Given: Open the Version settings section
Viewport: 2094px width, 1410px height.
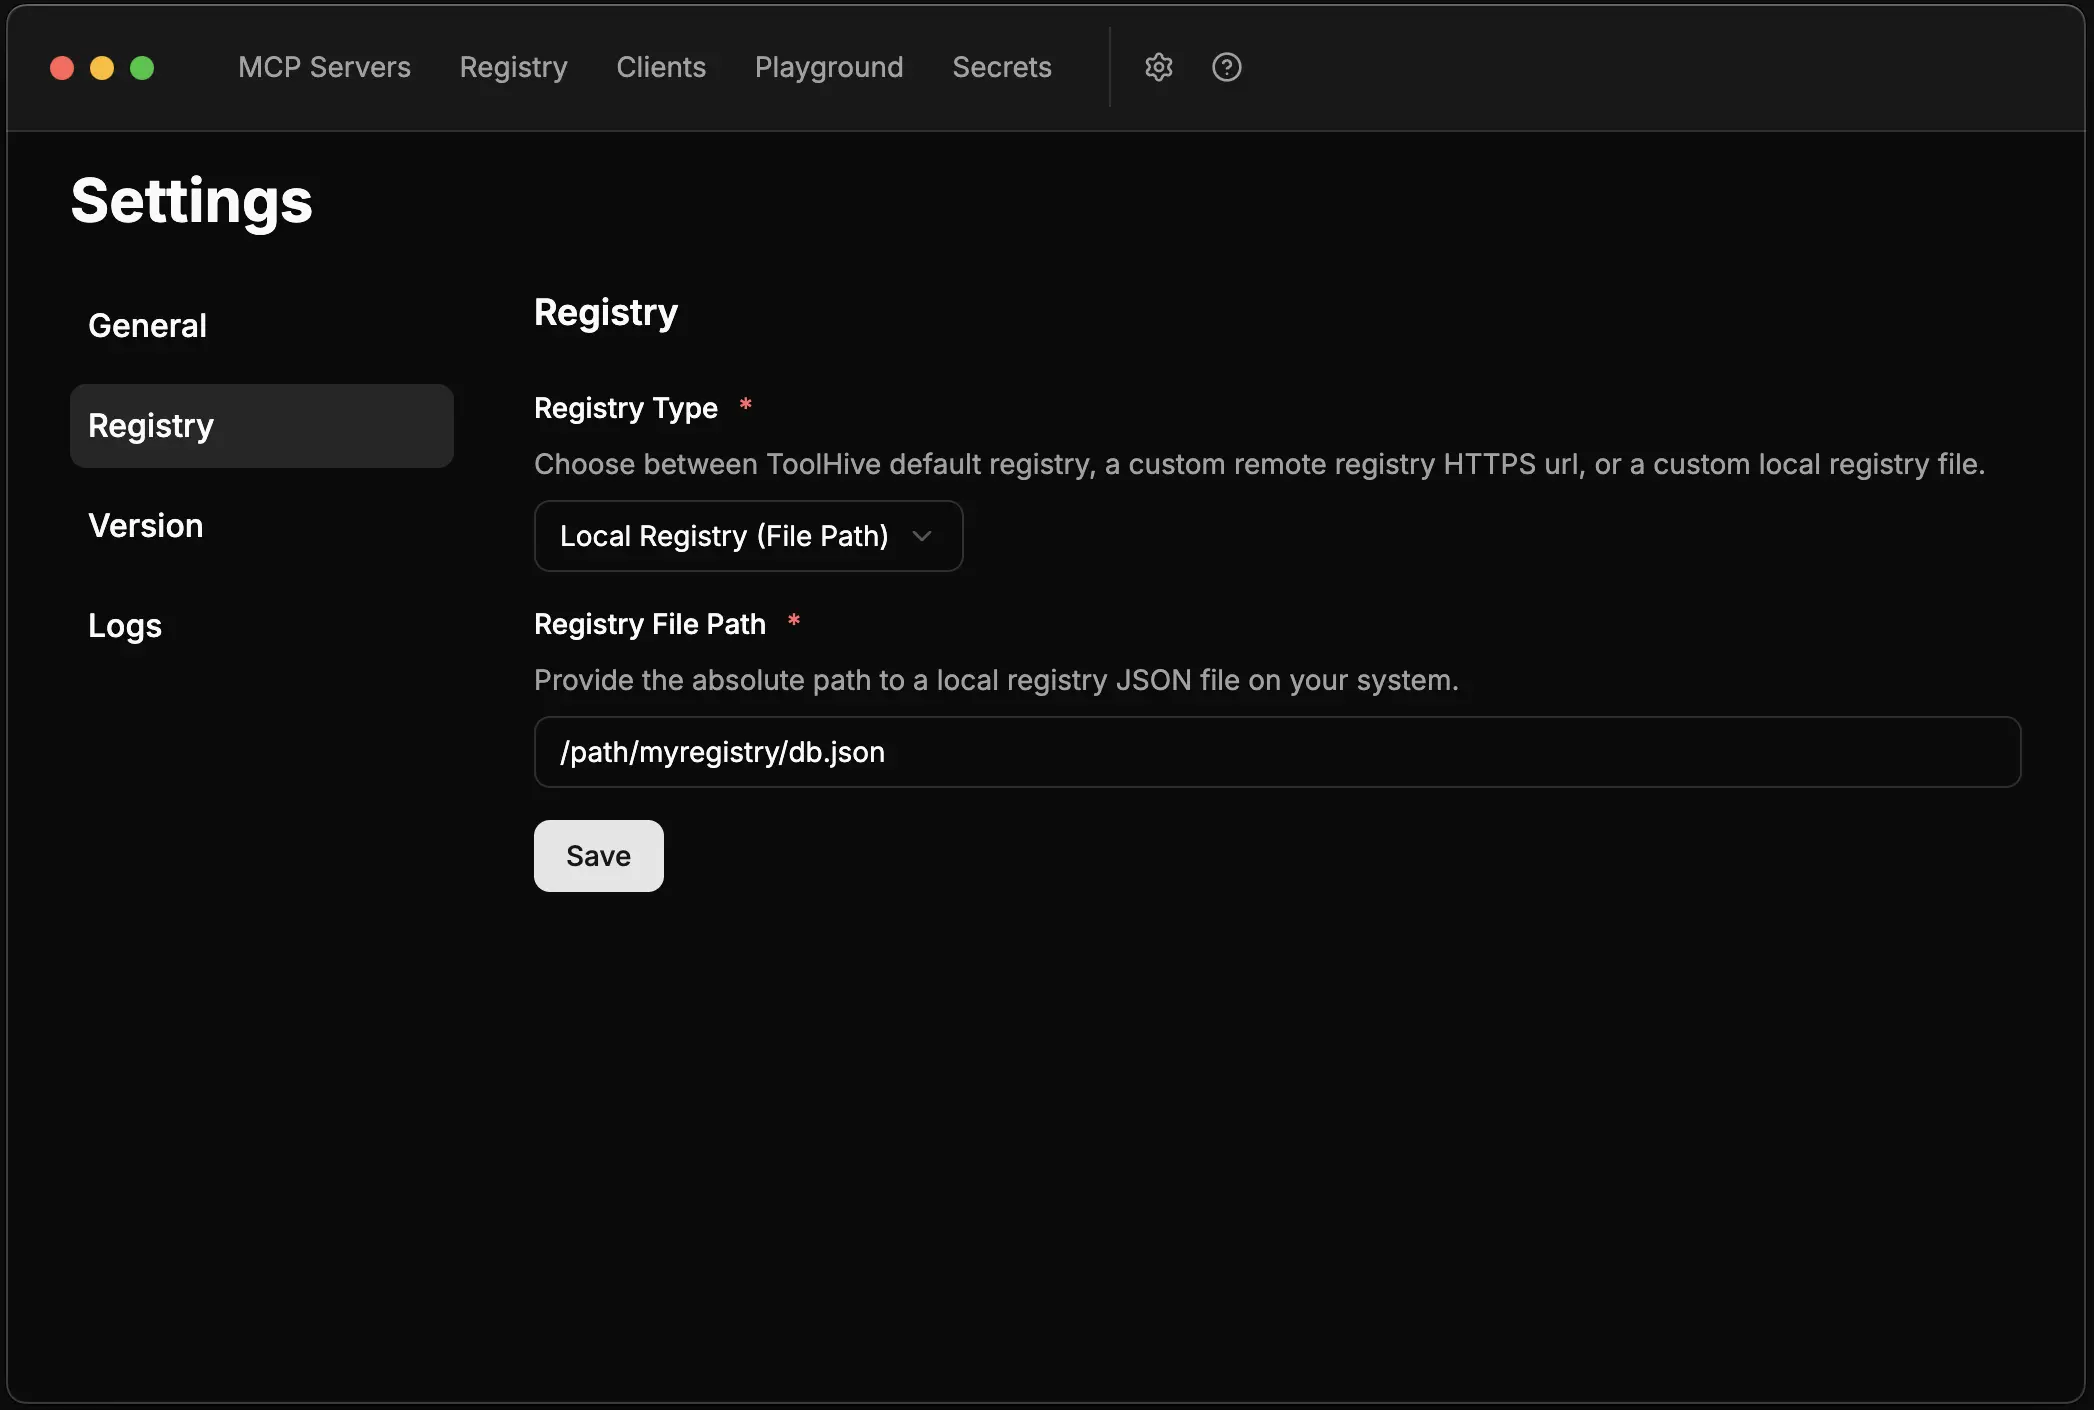Looking at the screenshot, I should point(146,525).
